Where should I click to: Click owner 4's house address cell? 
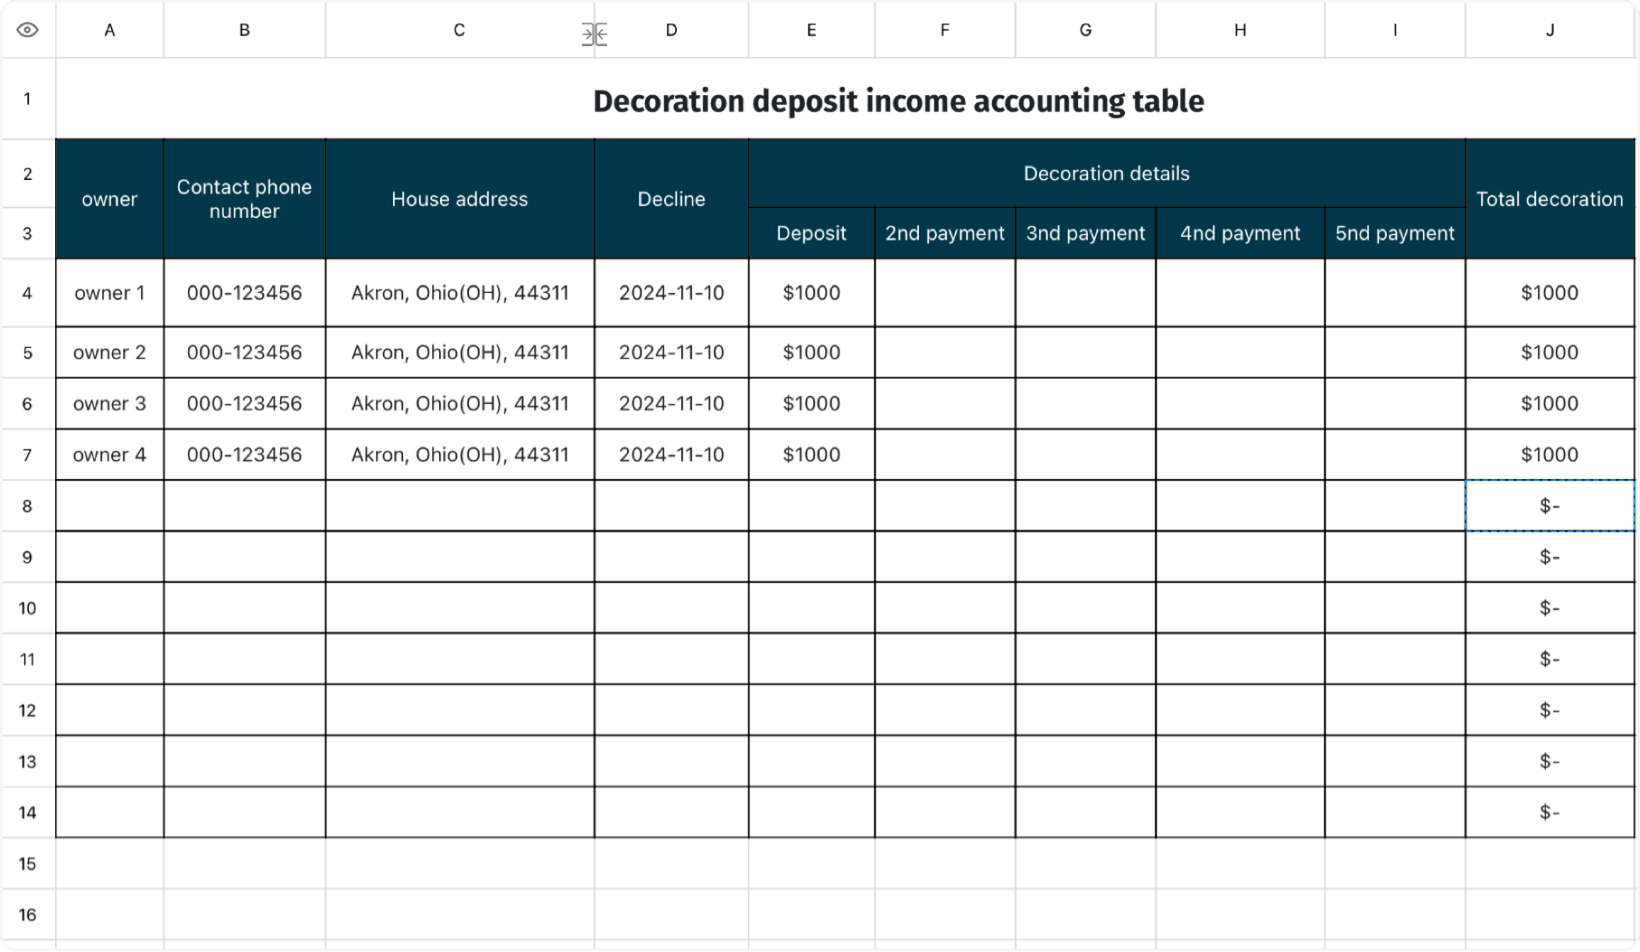(459, 454)
